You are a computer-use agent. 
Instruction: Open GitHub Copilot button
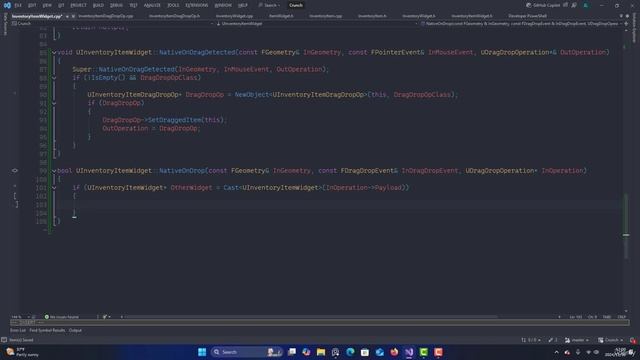click(x=543, y=5)
